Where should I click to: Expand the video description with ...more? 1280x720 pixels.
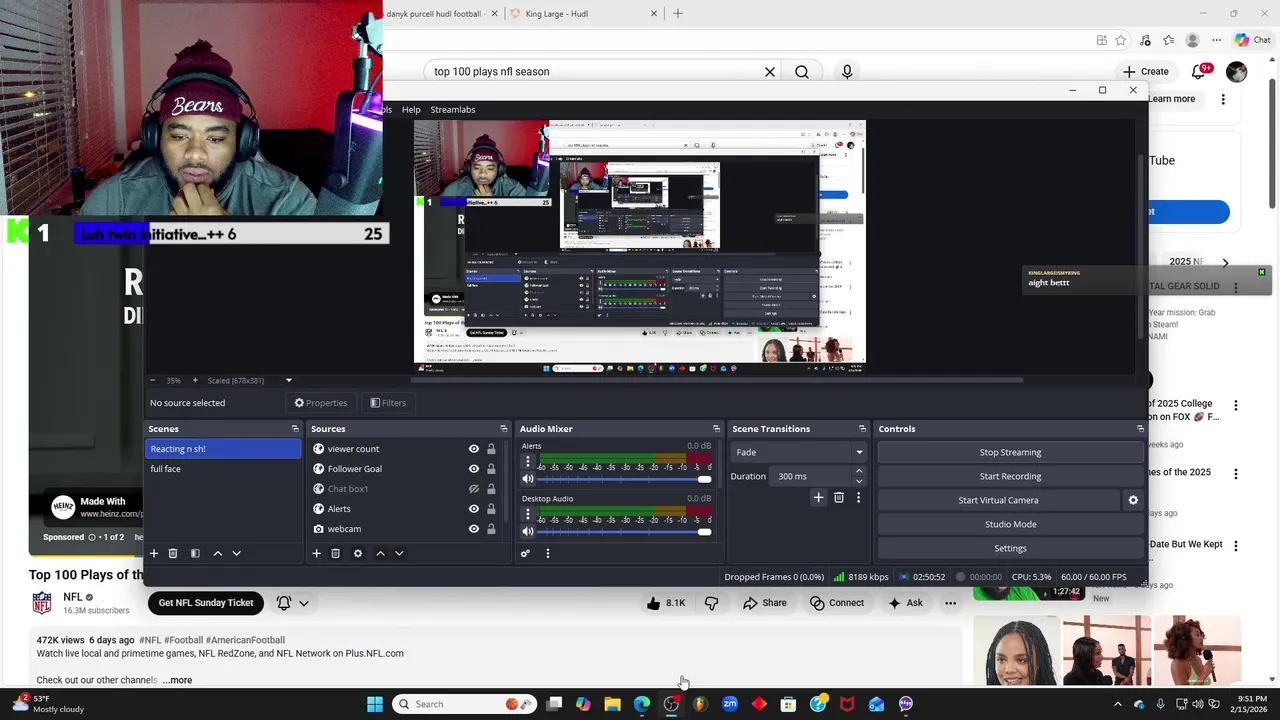click(x=178, y=680)
